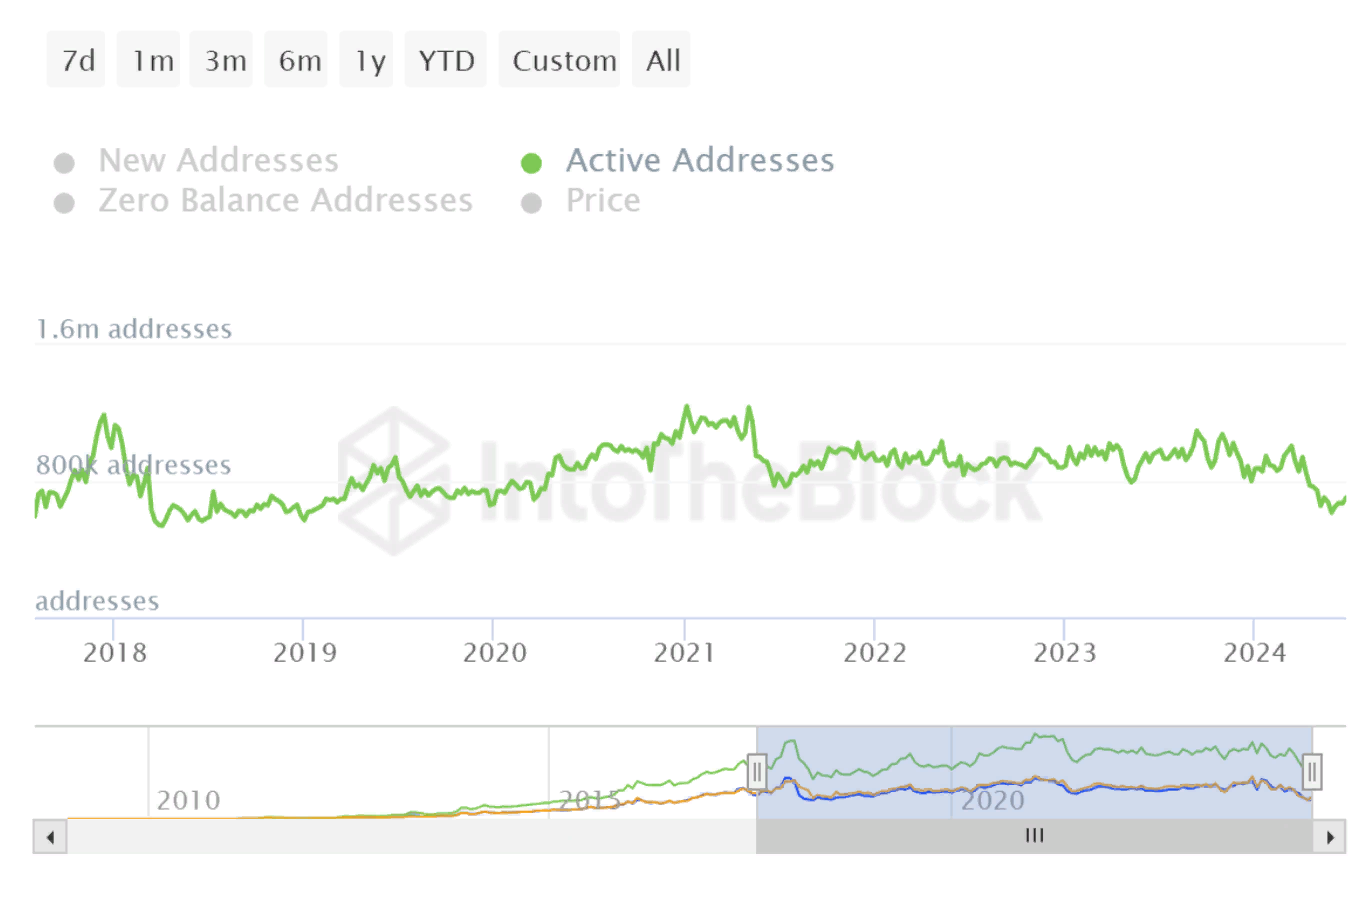Show year-to-date with YTD button
Image resolution: width=1369 pixels, height=910 pixels.
445,60
